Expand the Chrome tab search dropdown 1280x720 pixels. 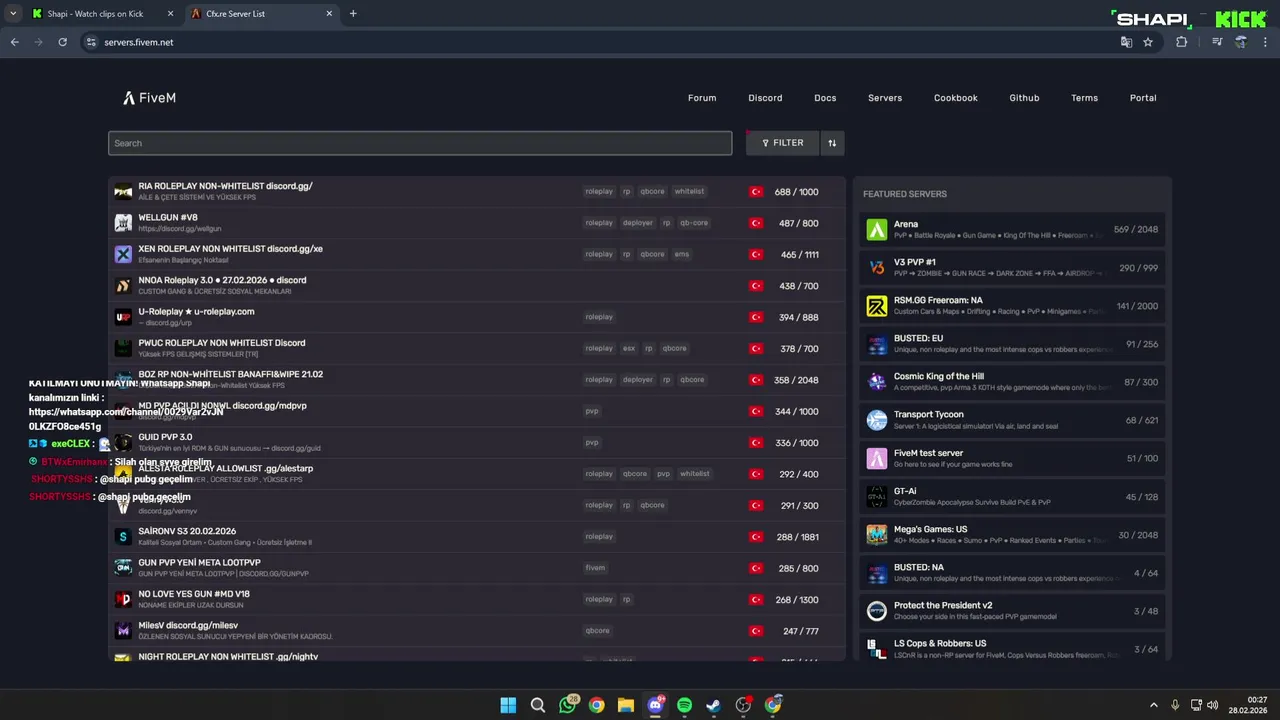pyautogui.click(x=12, y=13)
